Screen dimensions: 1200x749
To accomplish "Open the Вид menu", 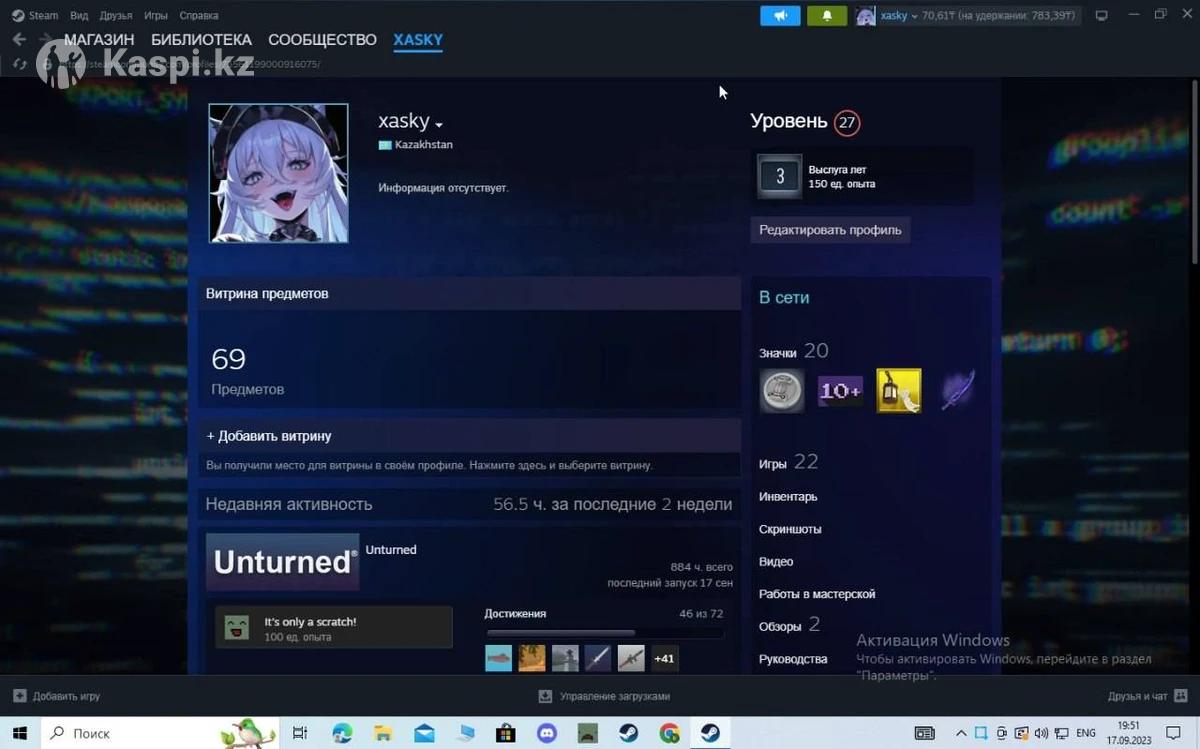I will [x=79, y=15].
